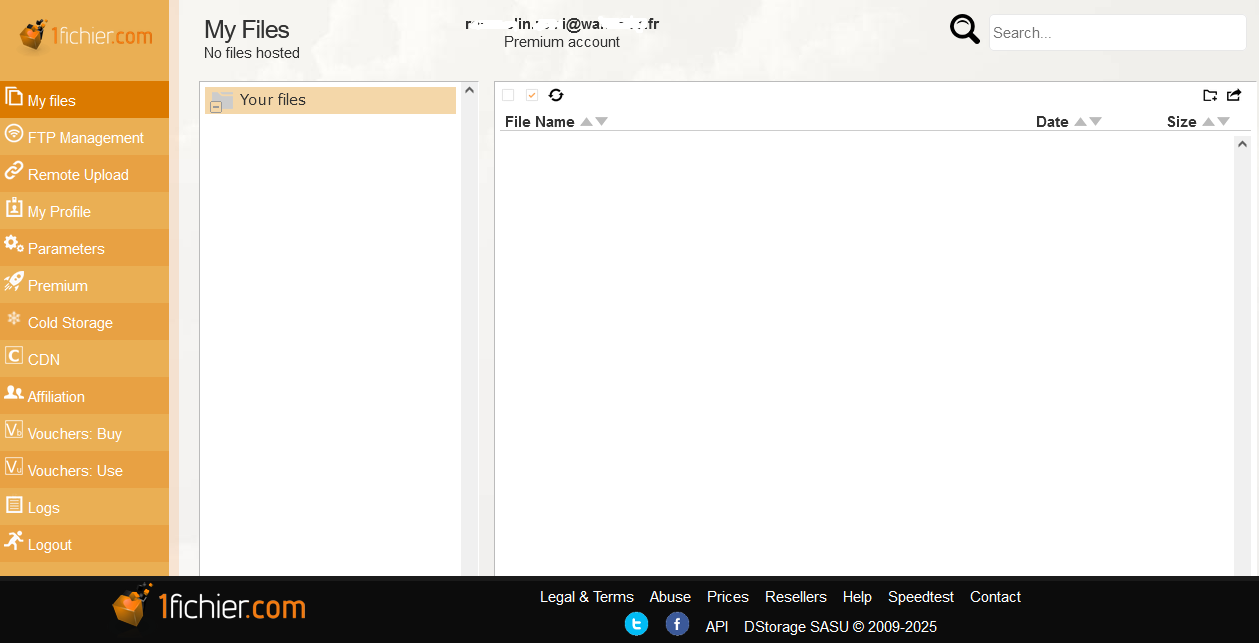Viewport: 1259px width, 643px height.
Task: Go to Cold Storage in sidebar
Action: click(x=70, y=322)
